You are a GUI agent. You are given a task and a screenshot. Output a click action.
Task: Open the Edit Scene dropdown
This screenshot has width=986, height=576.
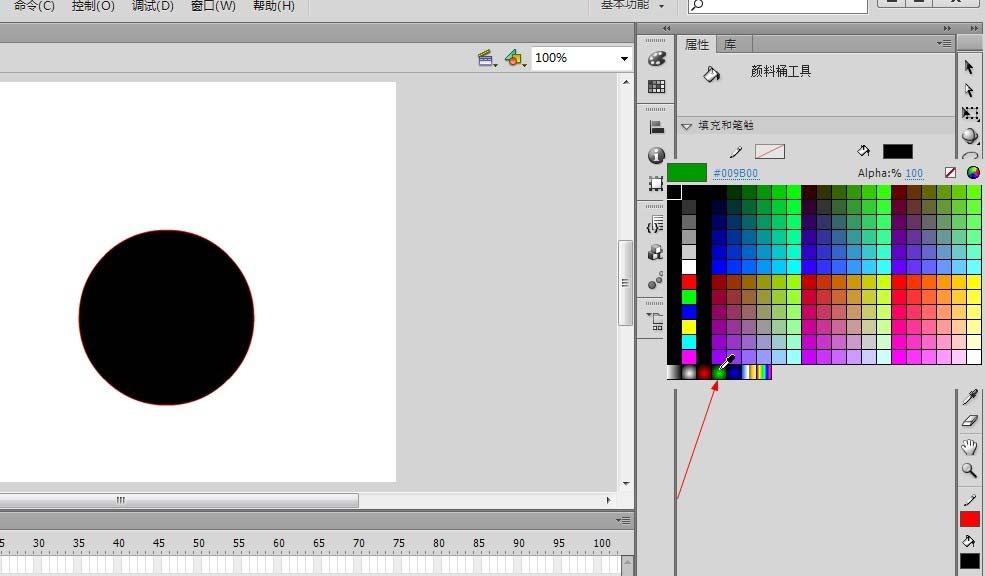tap(488, 59)
